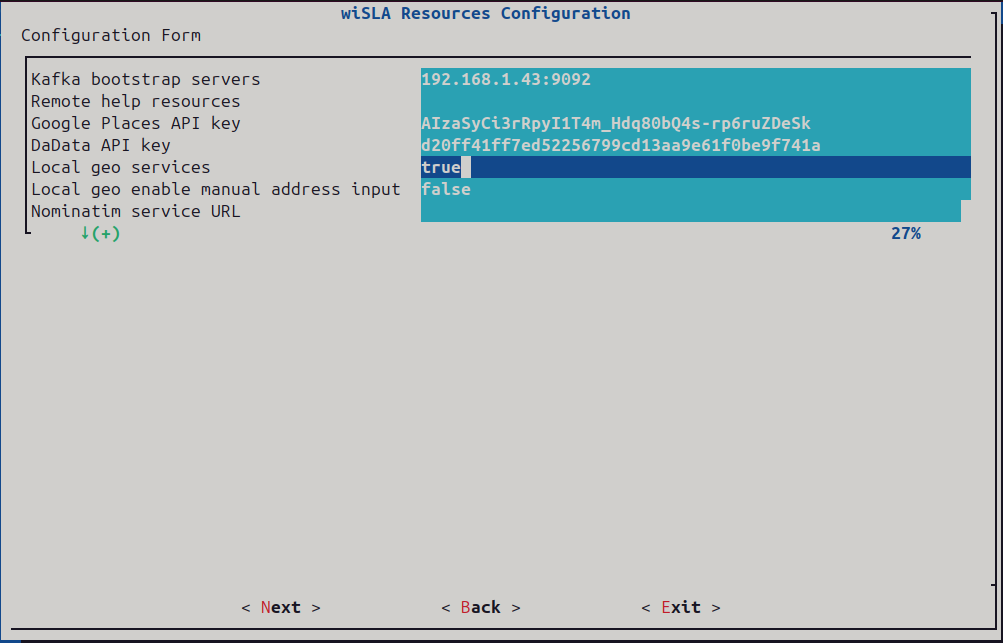This screenshot has height=643, width=1003.
Task: Click the wiSLA Resources Configuration title
Action: 485,13
